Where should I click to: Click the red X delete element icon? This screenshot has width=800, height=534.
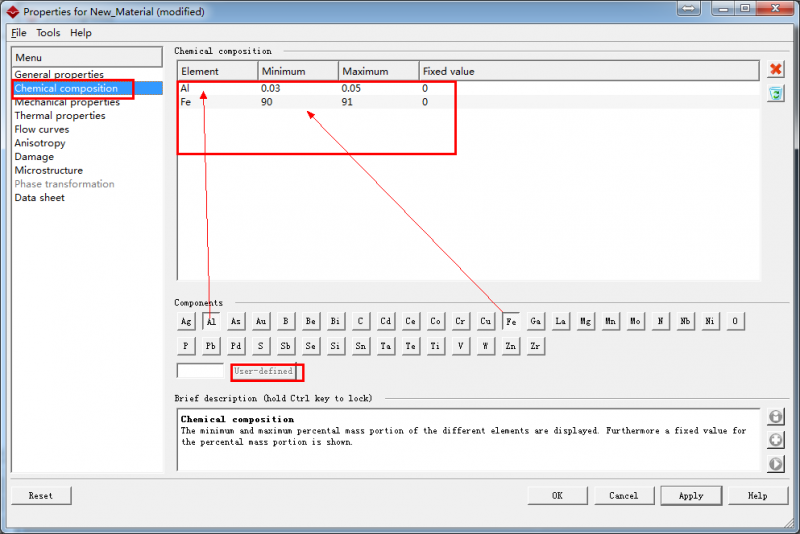pyautogui.click(x=776, y=69)
